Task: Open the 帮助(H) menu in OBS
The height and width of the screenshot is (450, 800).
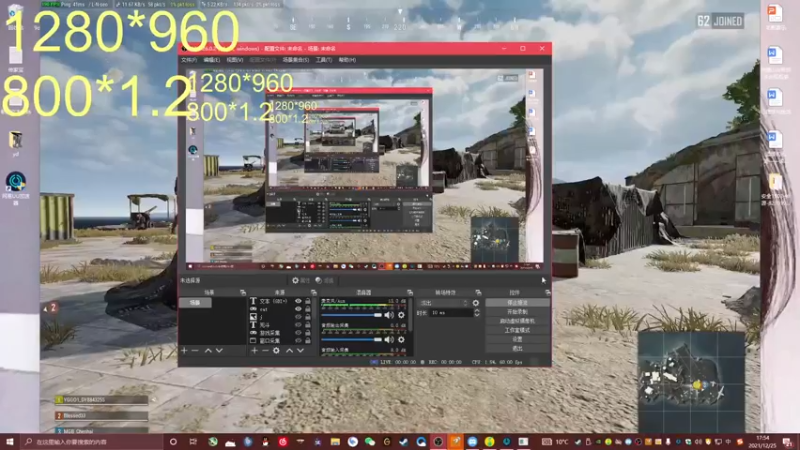Action: point(347,60)
